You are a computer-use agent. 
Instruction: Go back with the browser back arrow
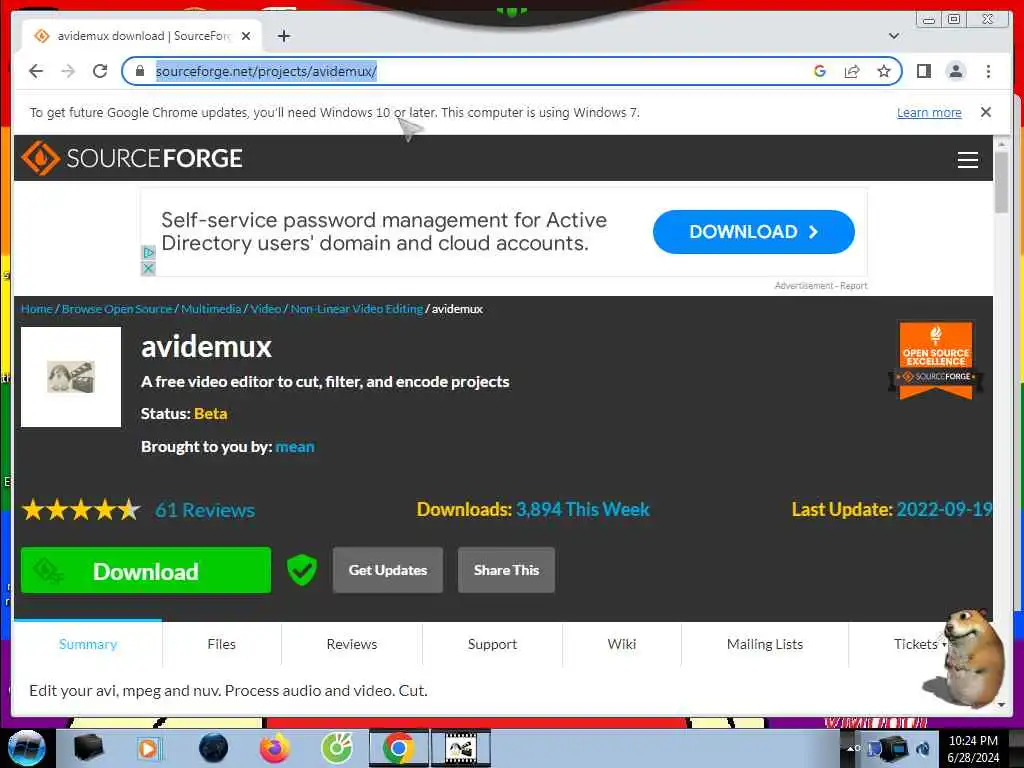(36, 71)
